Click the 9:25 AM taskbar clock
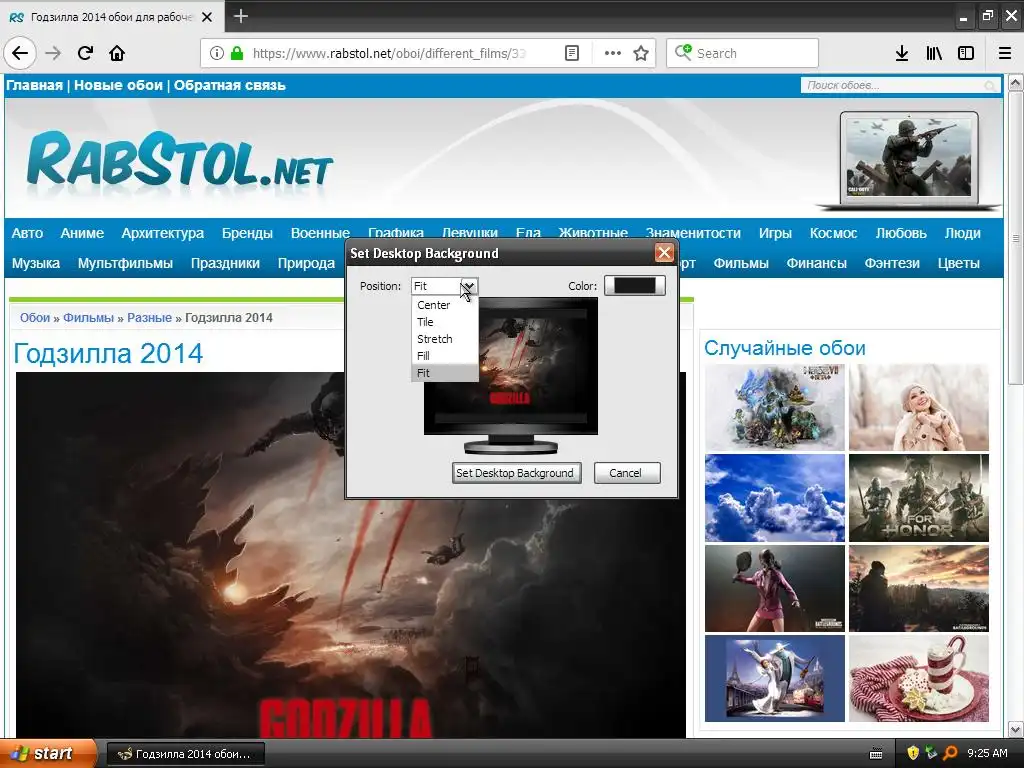The image size is (1024, 768). pos(987,754)
